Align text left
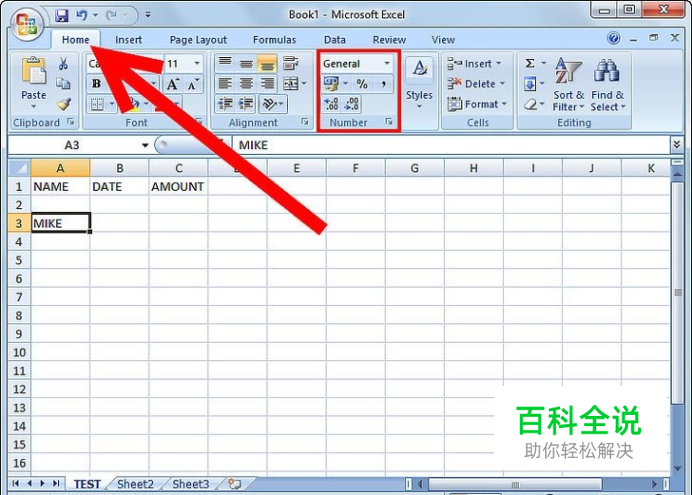Screen dimensions: 692x495 click(x=225, y=83)
